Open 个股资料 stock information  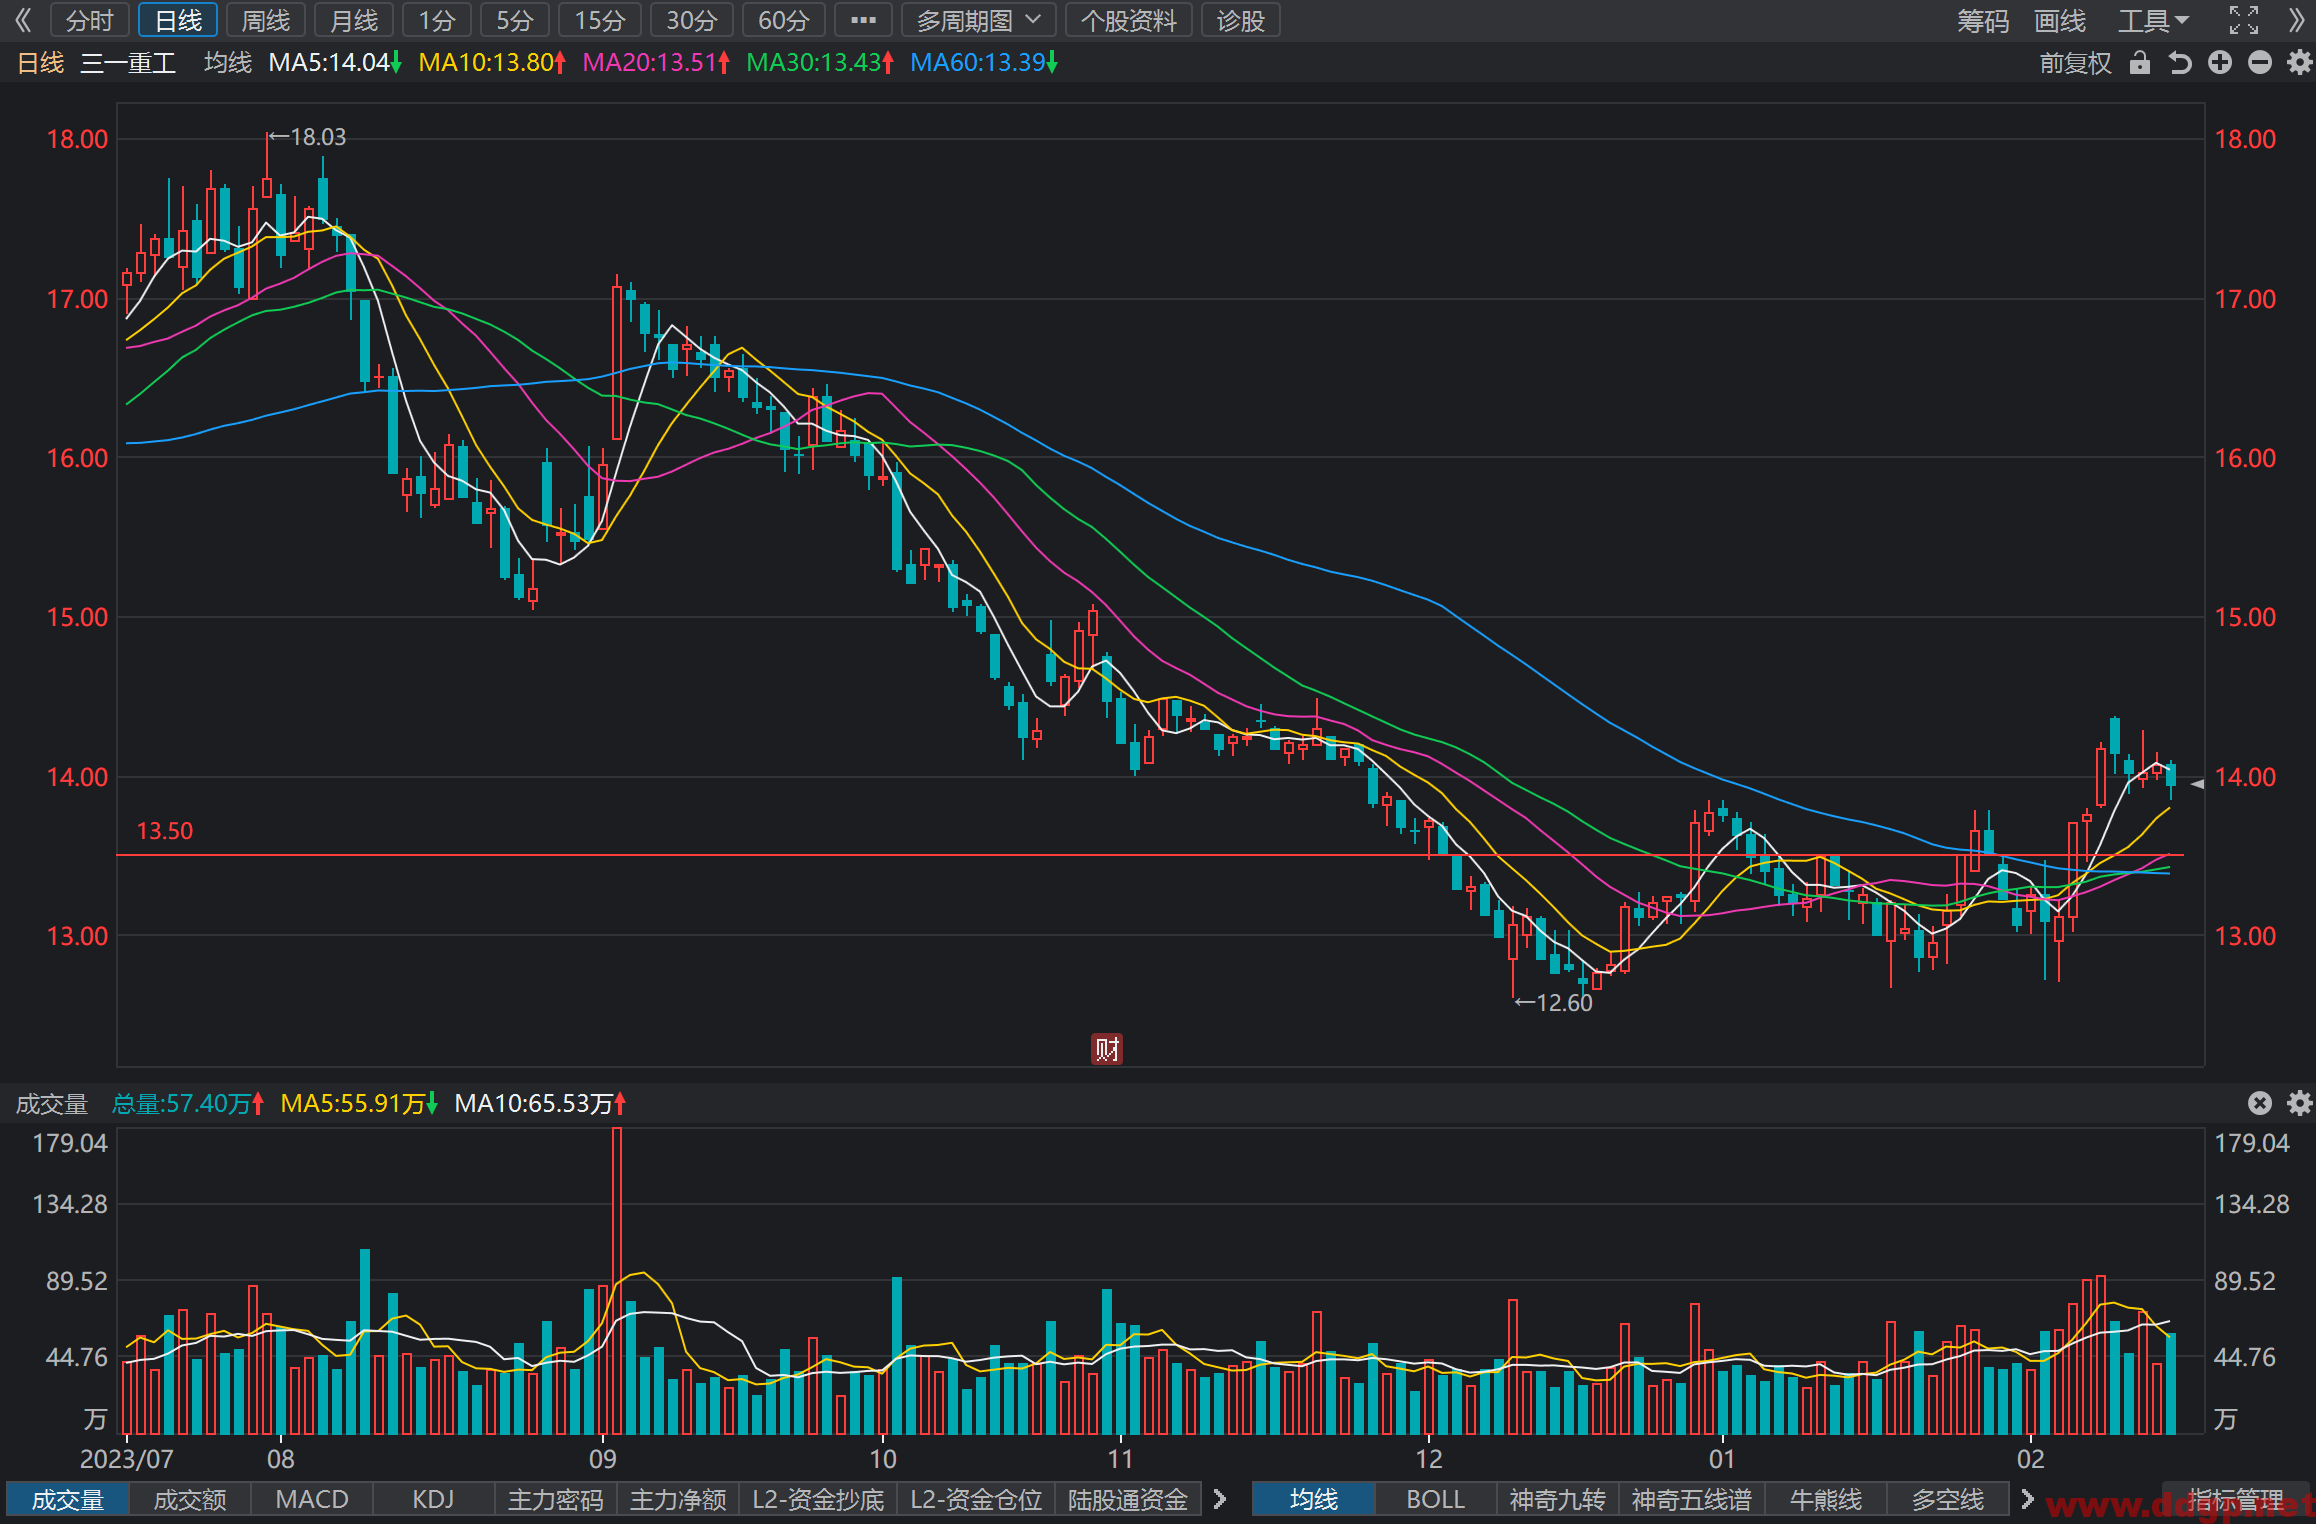1129,20
